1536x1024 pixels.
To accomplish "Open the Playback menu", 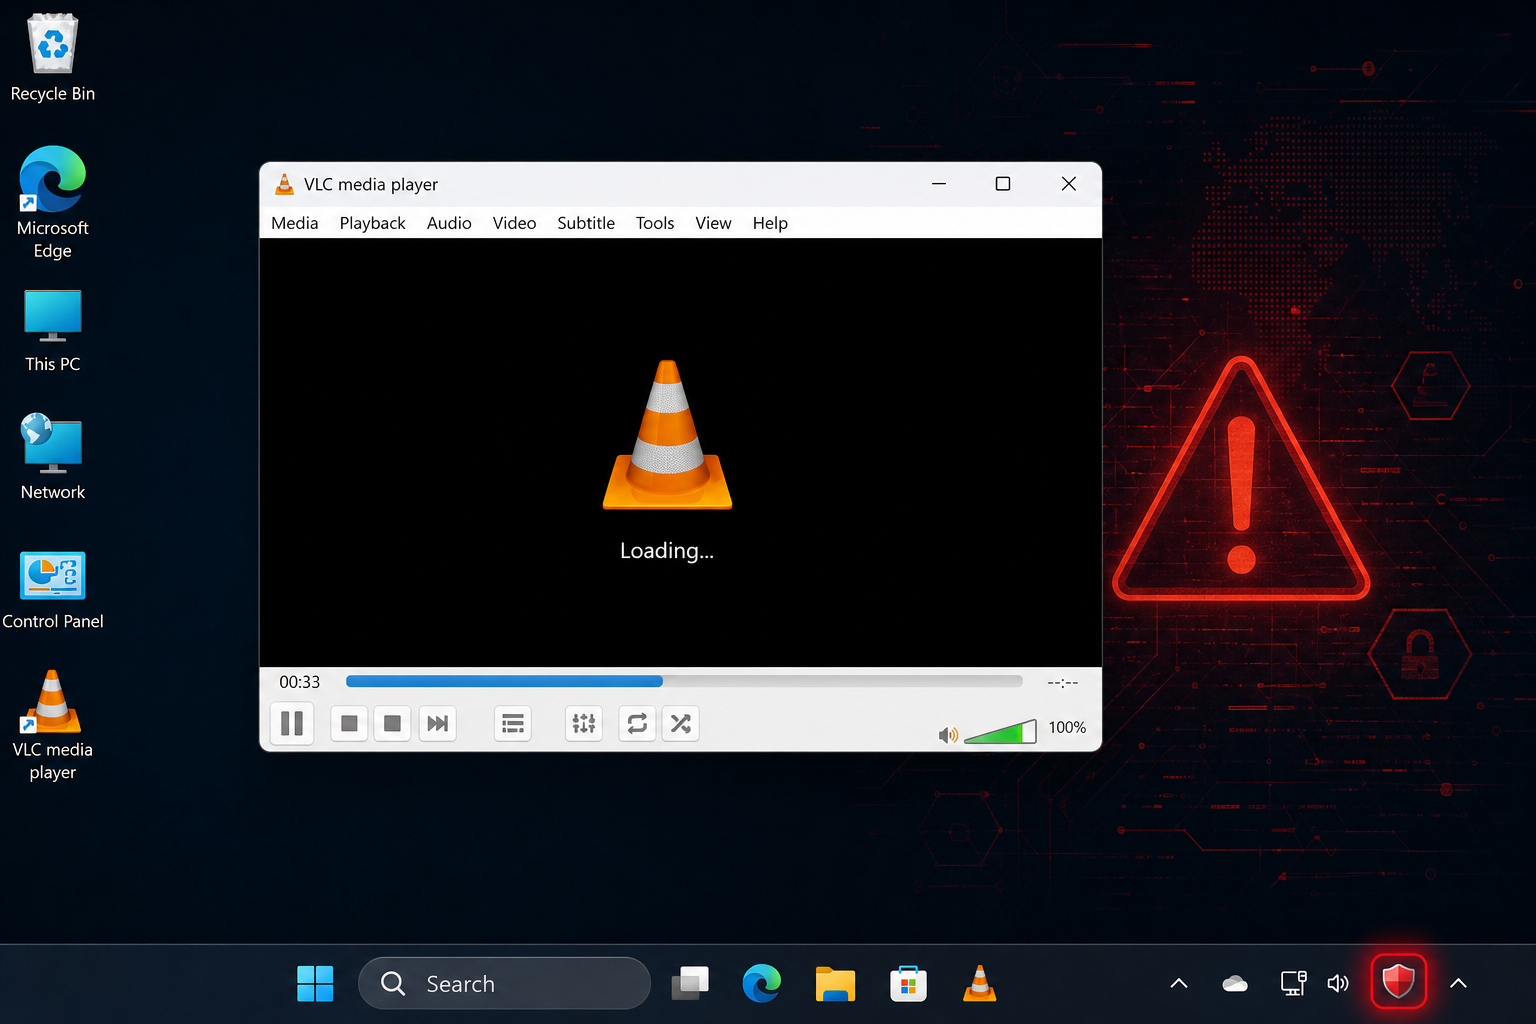I will tap(372, 223).
